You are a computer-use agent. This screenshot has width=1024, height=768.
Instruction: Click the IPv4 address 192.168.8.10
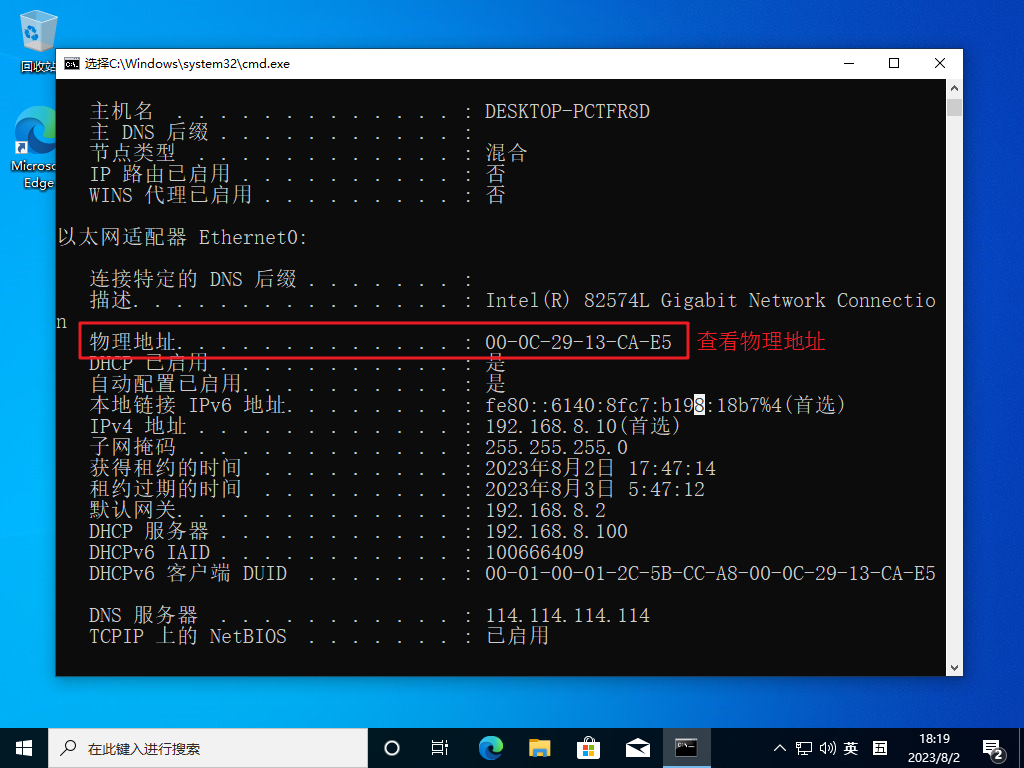[x=551, y=426]
